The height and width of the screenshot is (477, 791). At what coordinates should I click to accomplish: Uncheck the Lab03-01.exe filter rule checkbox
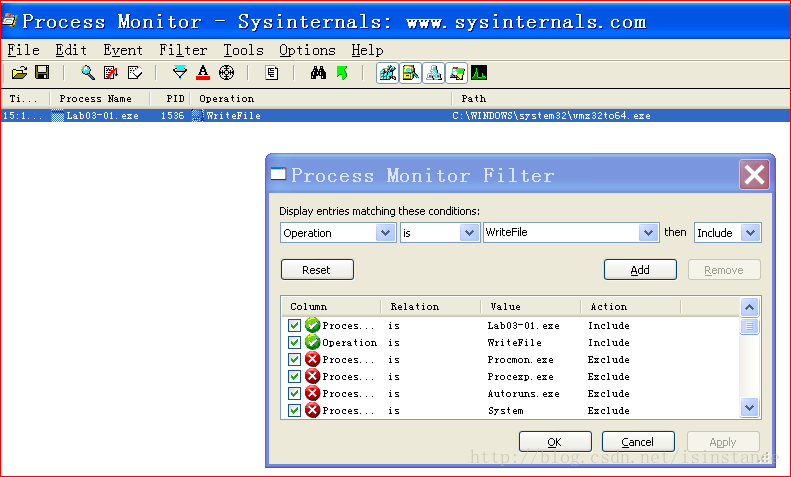click(294, 325)
